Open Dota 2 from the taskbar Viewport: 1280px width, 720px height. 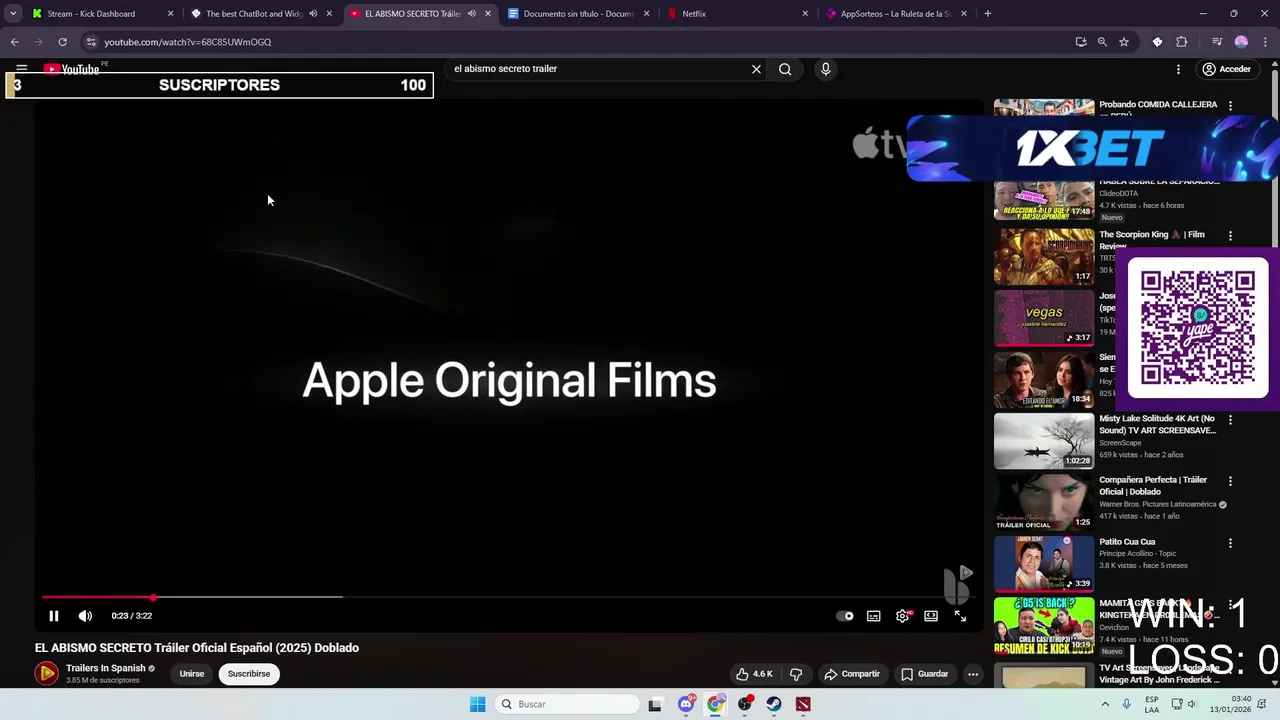(x=803, y=704)
